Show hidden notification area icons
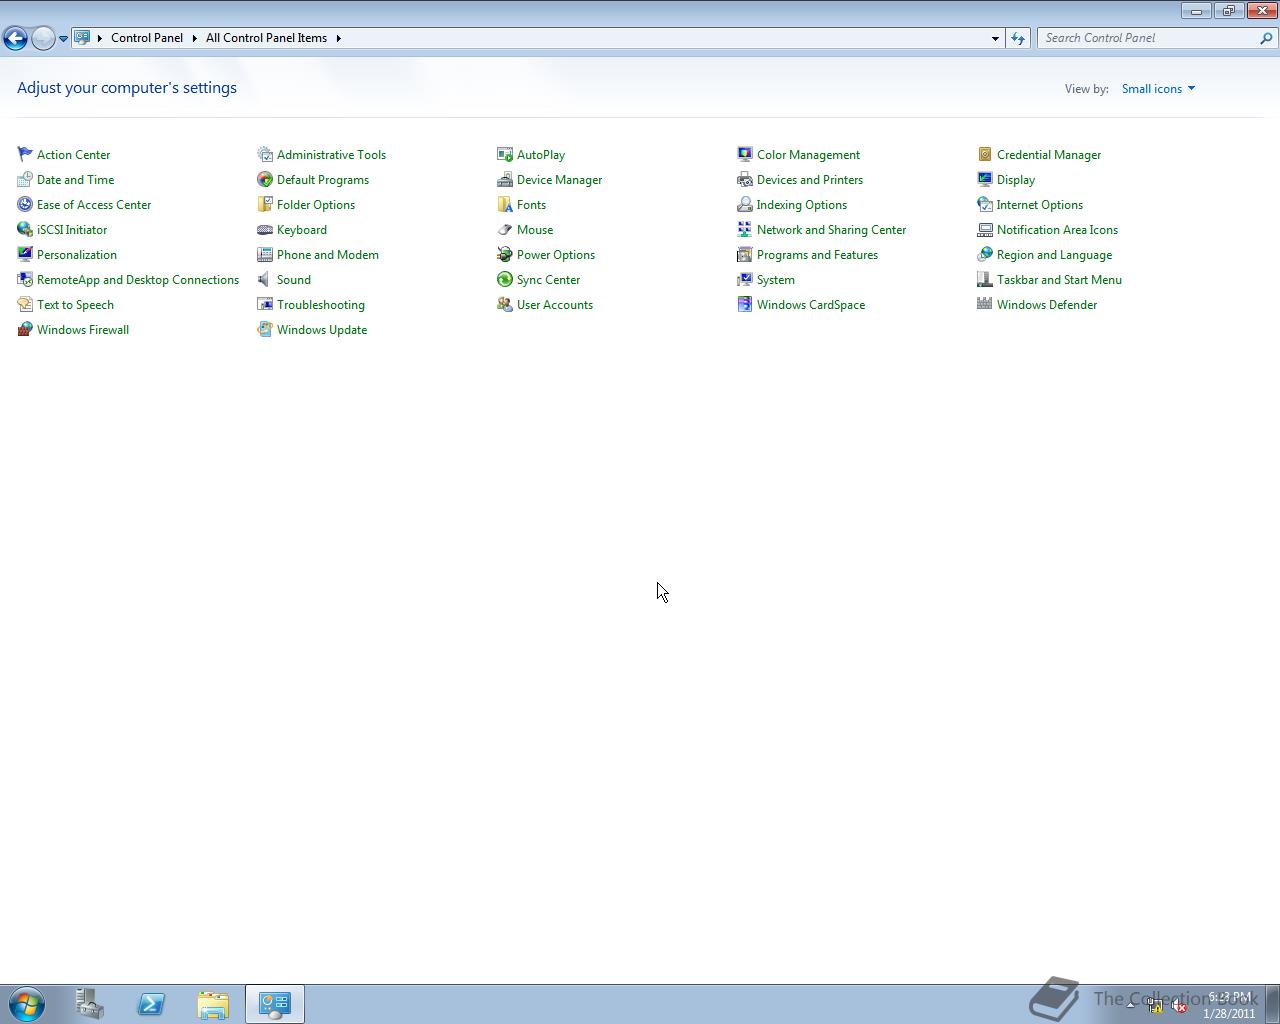Viewport: 1280px width, 1024px height. (x=1131, y=1006)
